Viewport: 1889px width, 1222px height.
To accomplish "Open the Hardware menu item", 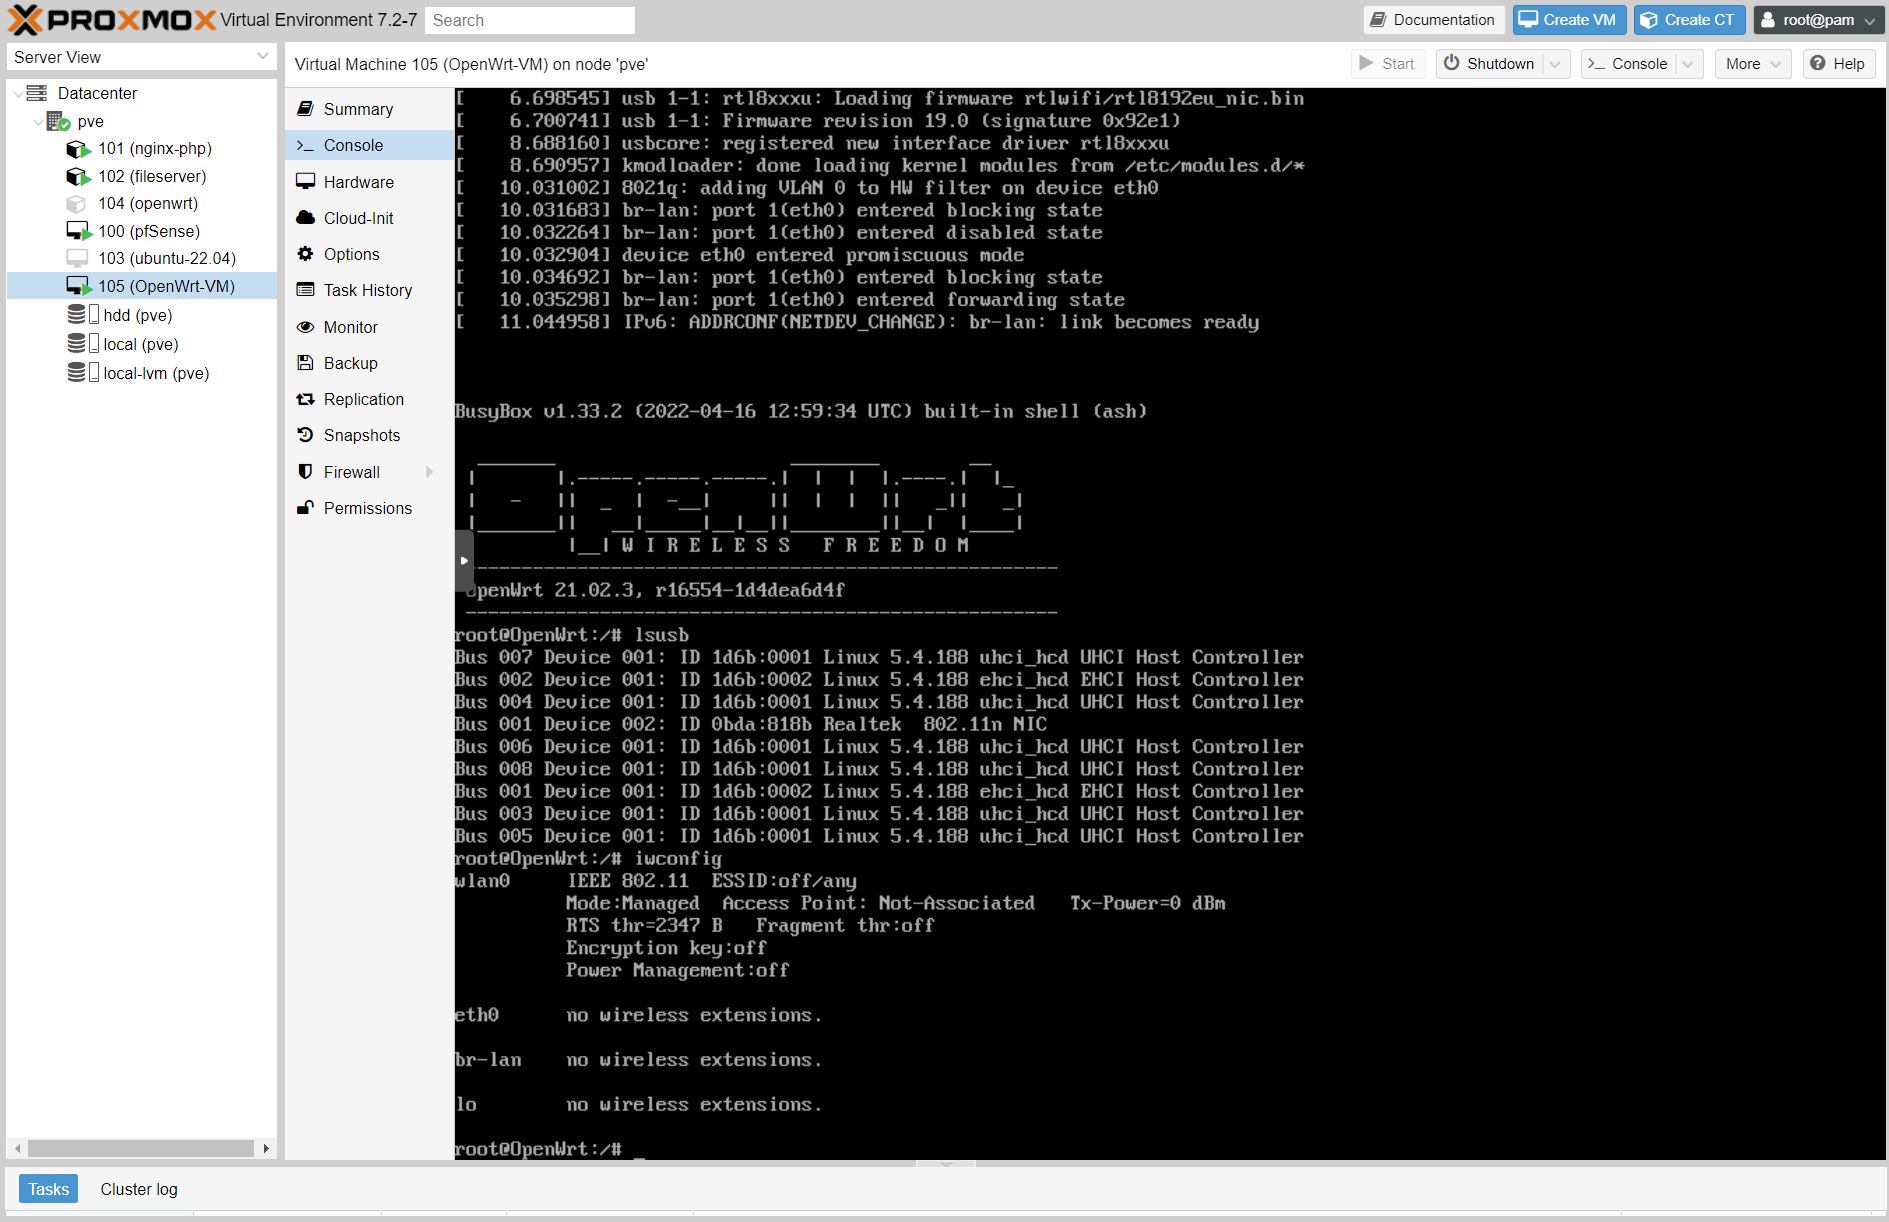I will click(358, 182).
